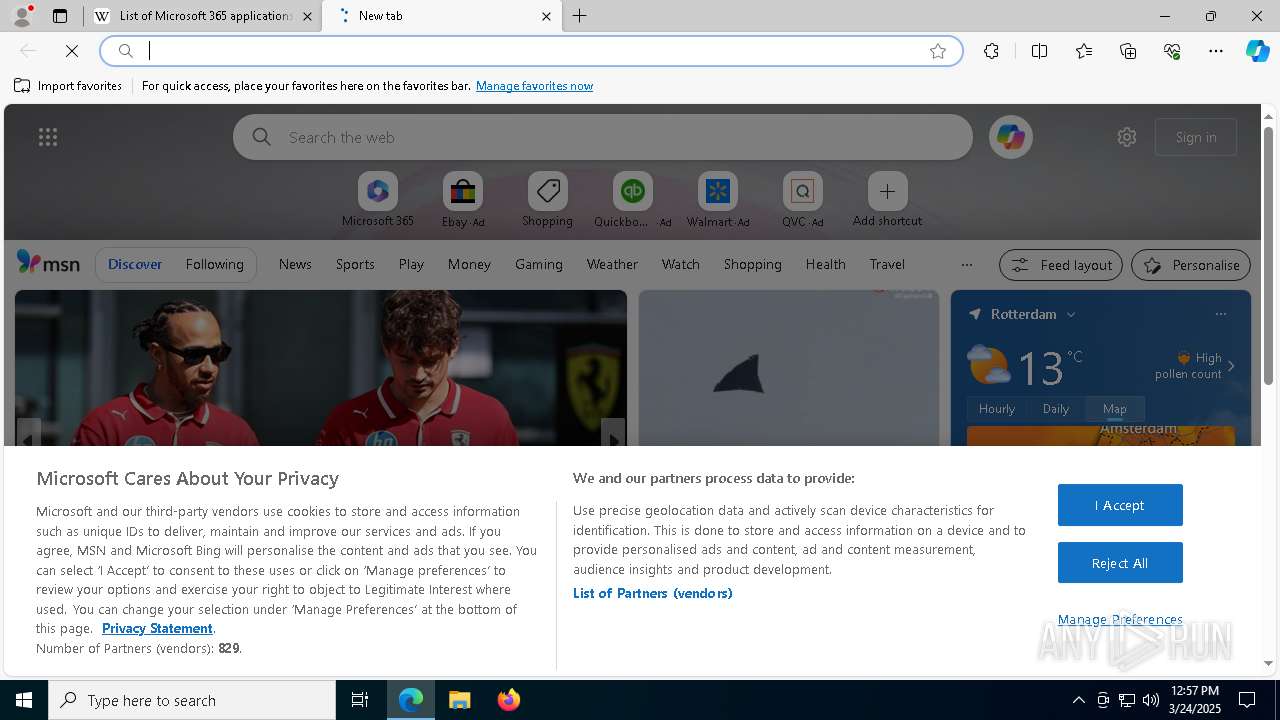
Task: Select the Map weather tab
Action: pos(1115,408)
